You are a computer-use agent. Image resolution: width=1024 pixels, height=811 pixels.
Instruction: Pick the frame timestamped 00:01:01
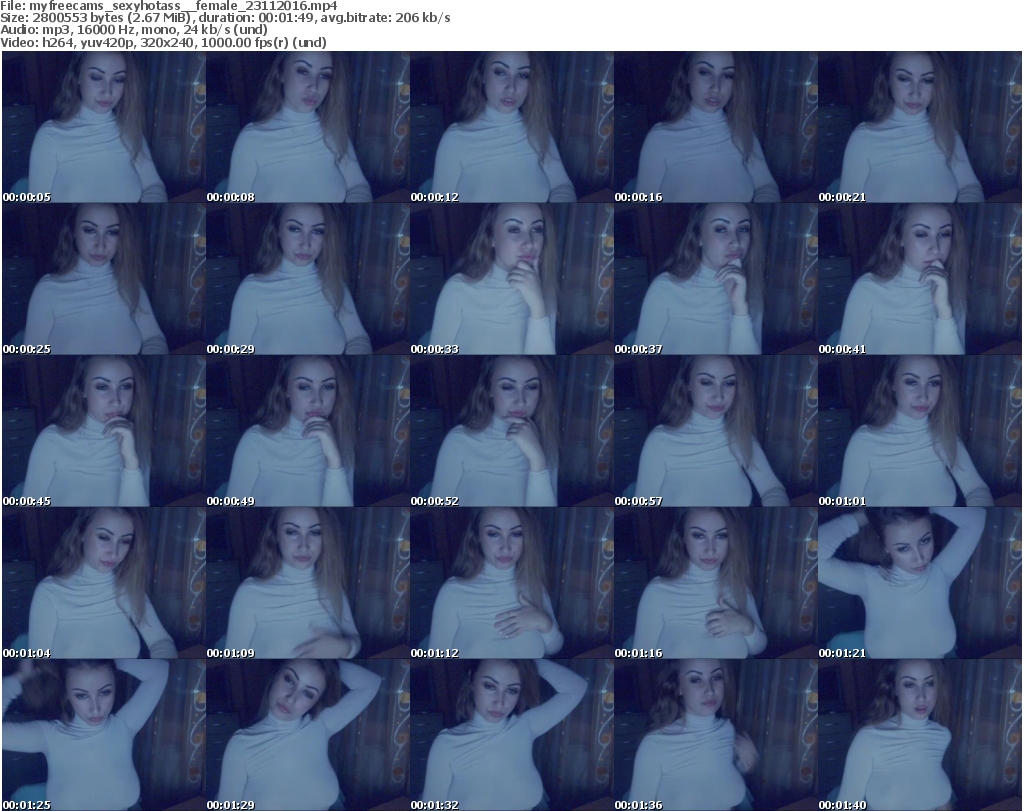click(x=920, y=431)
